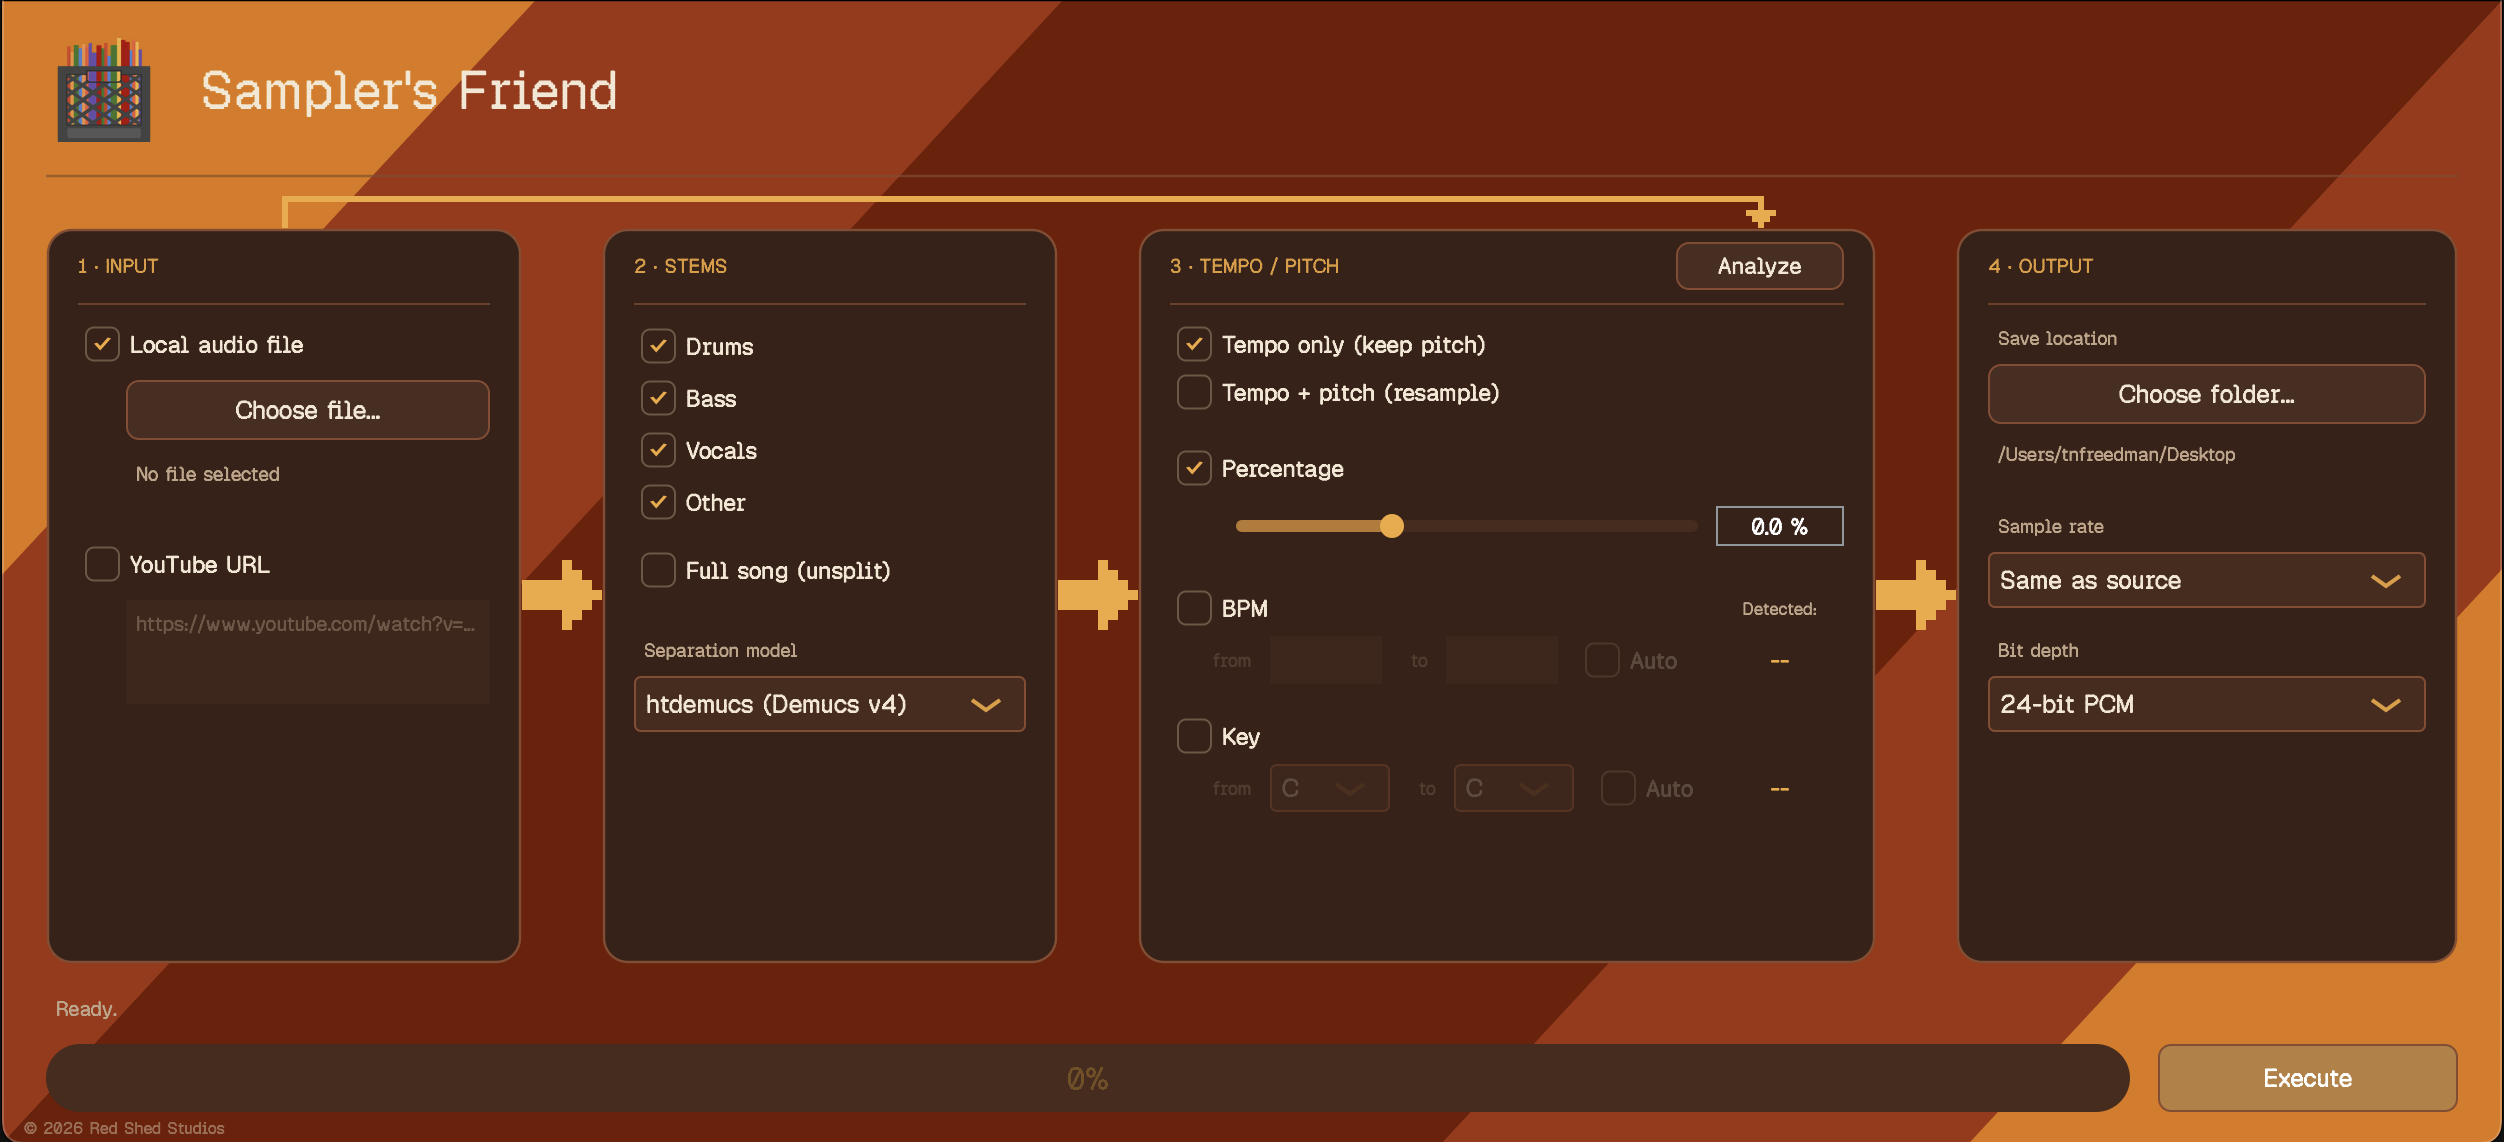Click the YouTube URL input field
The height and width of the screenshot is (1142, 2504).
tap(307, 651)
